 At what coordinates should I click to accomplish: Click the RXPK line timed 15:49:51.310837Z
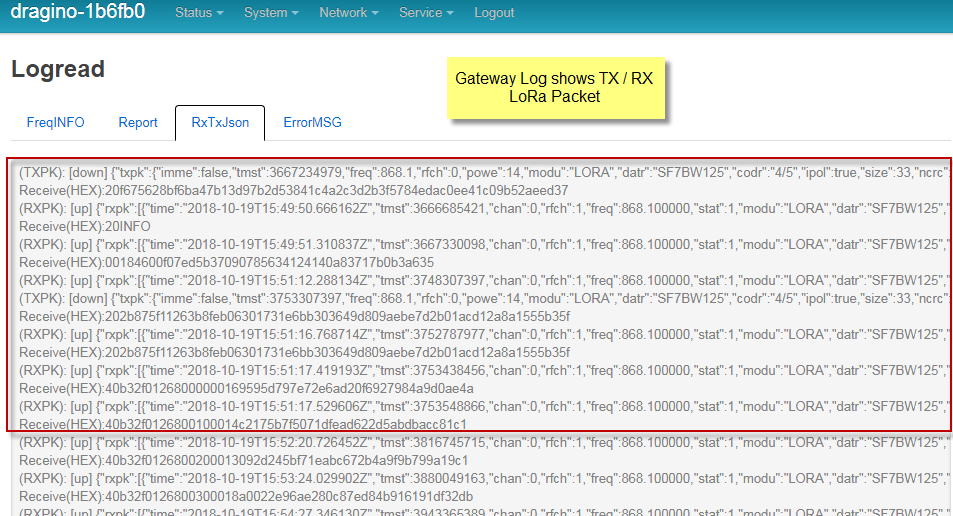point(484,244)
